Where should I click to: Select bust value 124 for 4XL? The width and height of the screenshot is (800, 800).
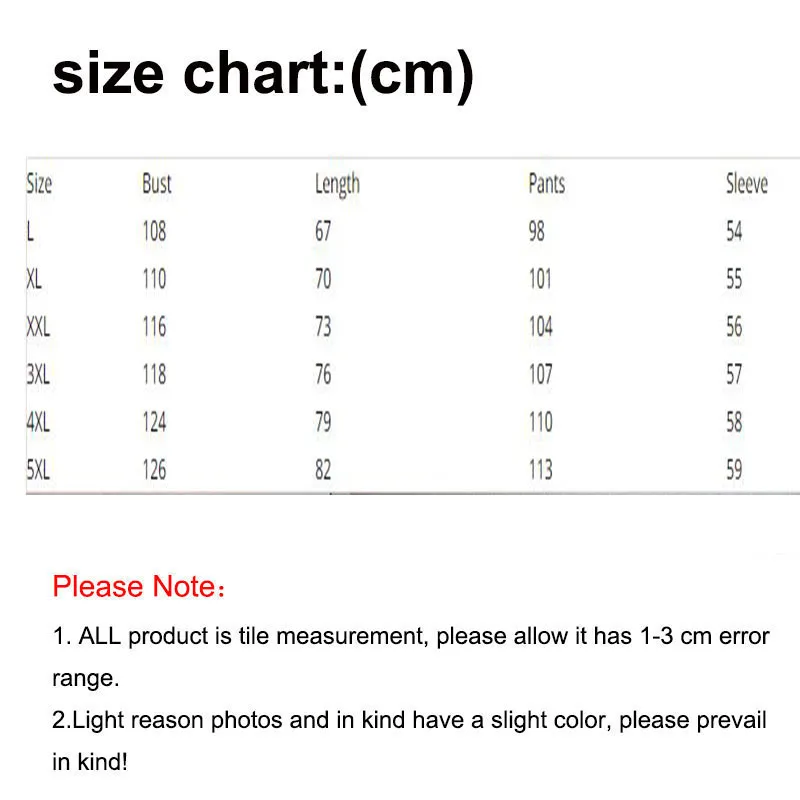[x=154, y=422]
